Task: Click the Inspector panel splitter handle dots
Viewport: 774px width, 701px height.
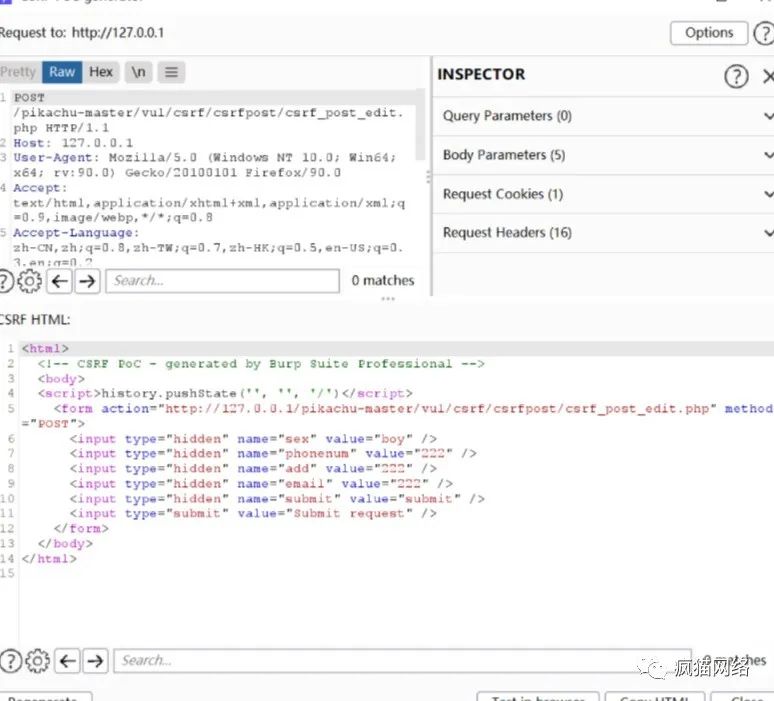Action: click(428, 177)
